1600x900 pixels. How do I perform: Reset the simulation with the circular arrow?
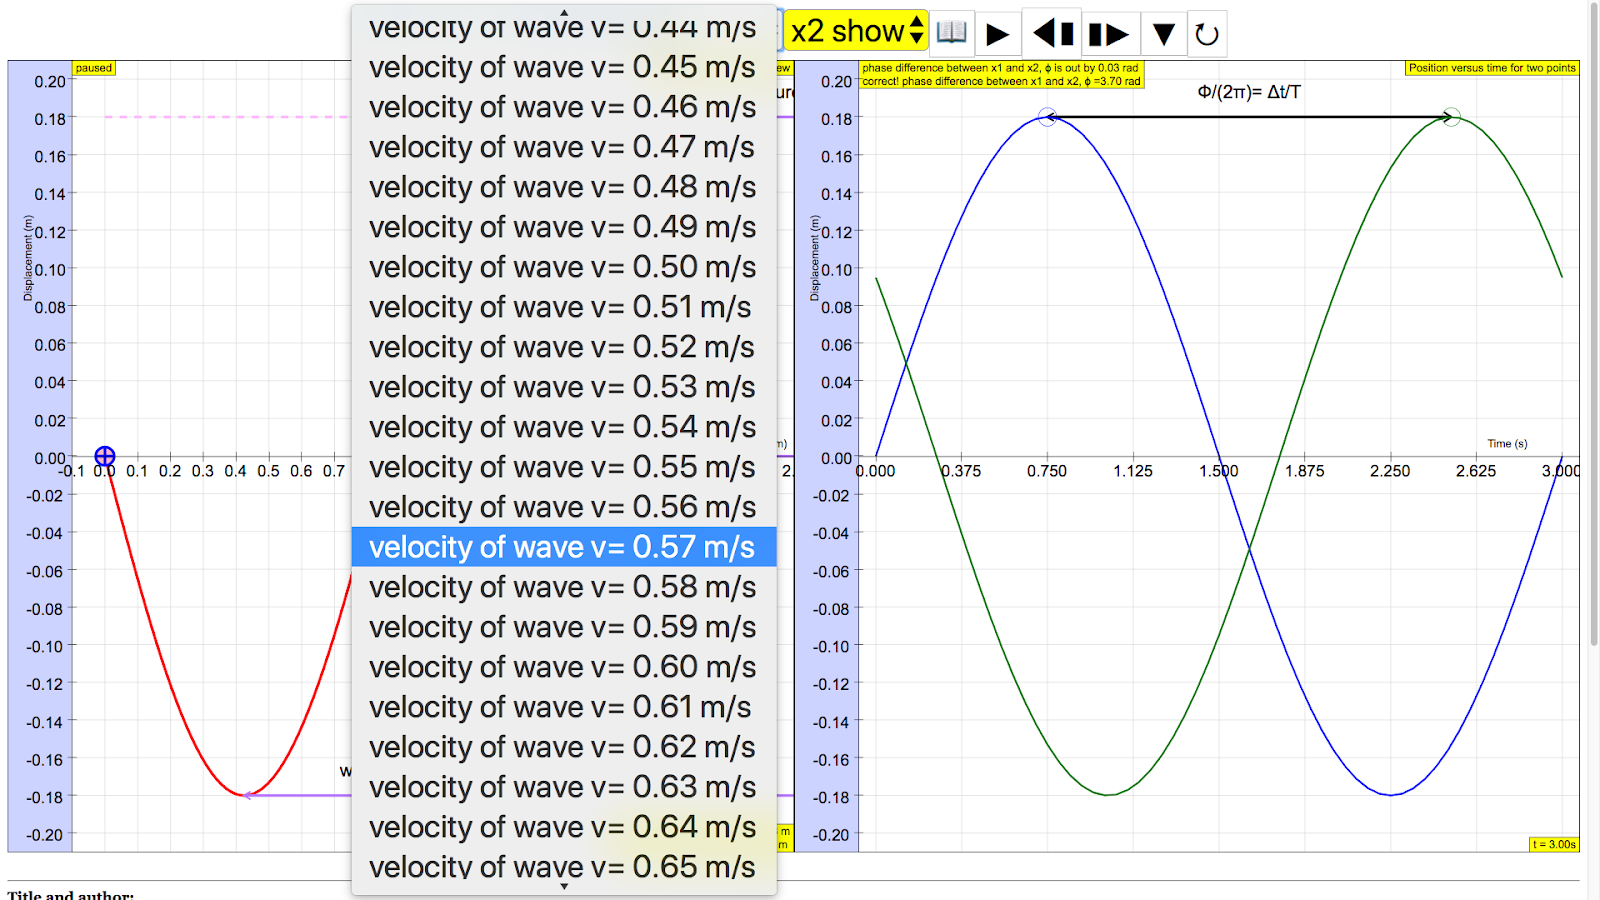point(1207,34)
